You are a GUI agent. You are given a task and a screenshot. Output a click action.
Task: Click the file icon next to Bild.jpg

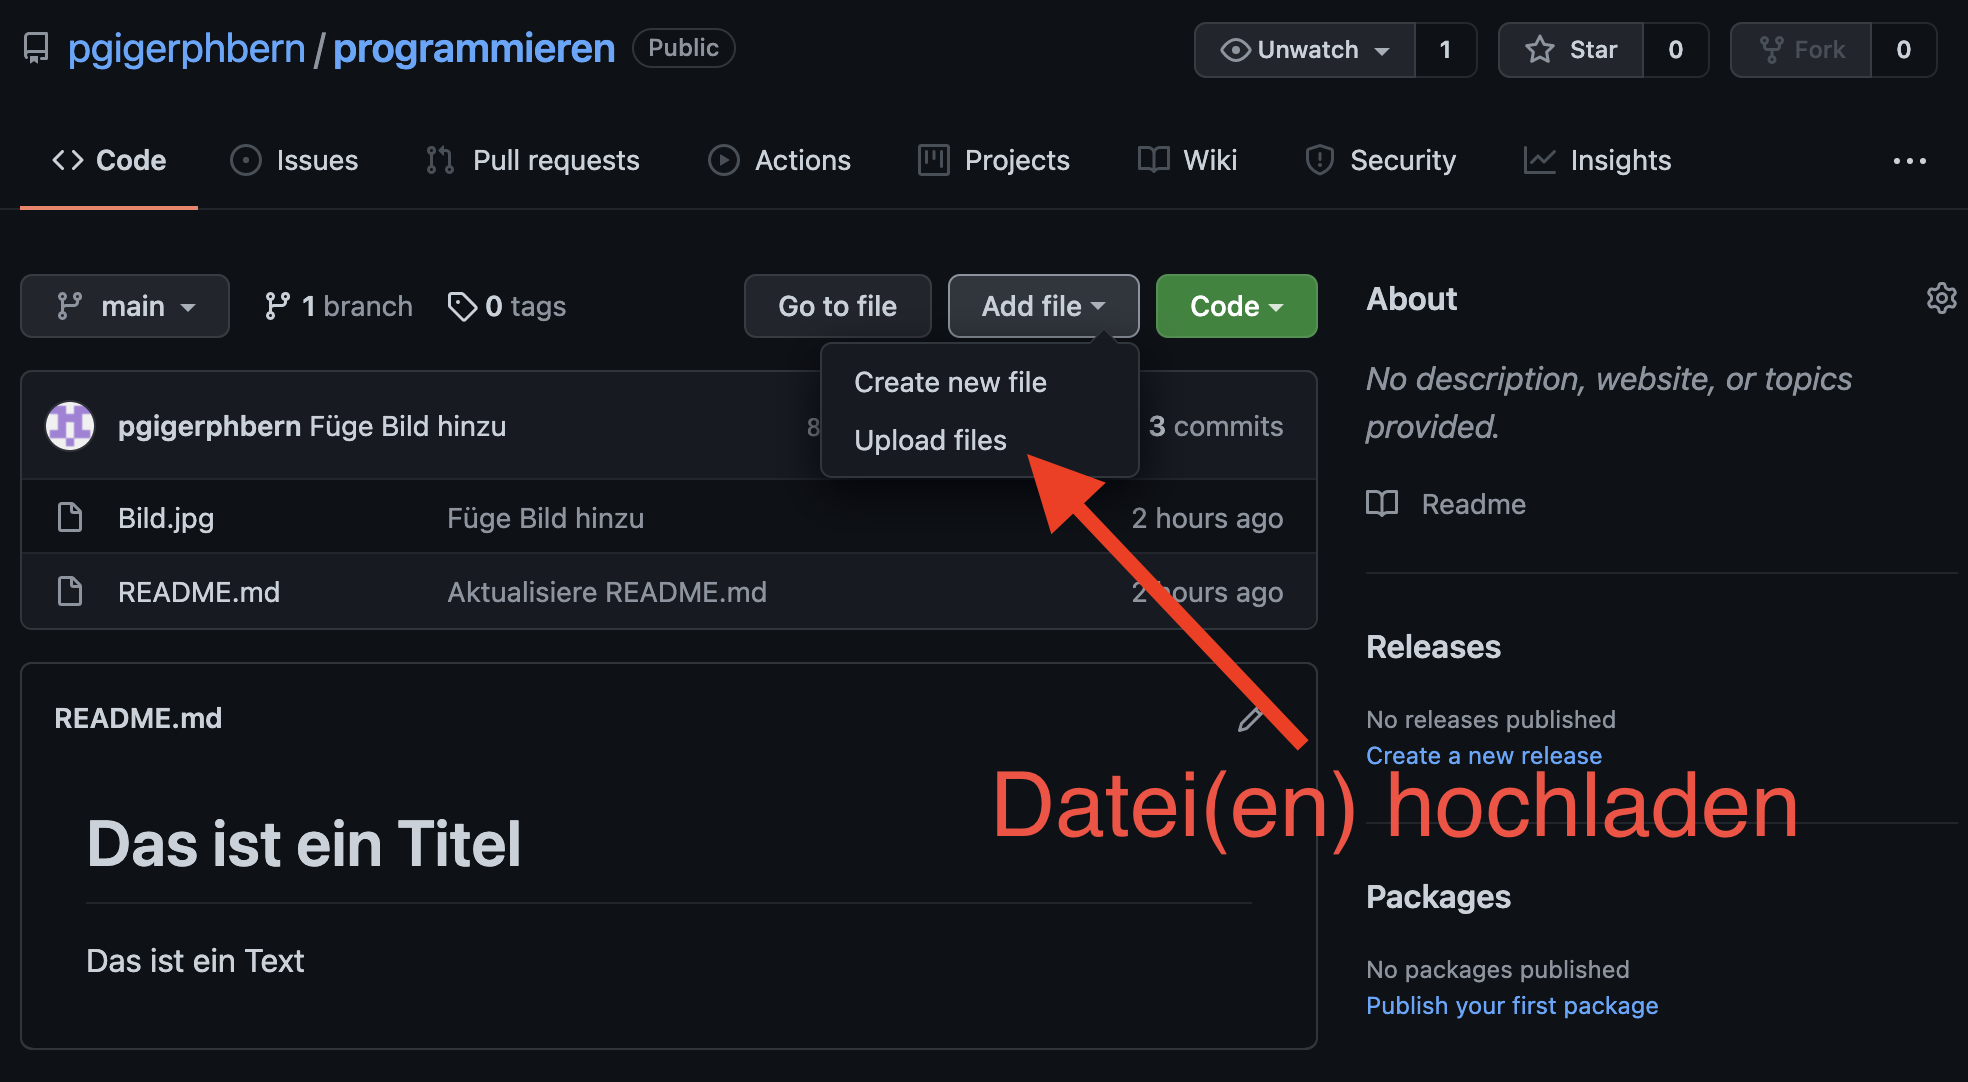click(70, 518)
